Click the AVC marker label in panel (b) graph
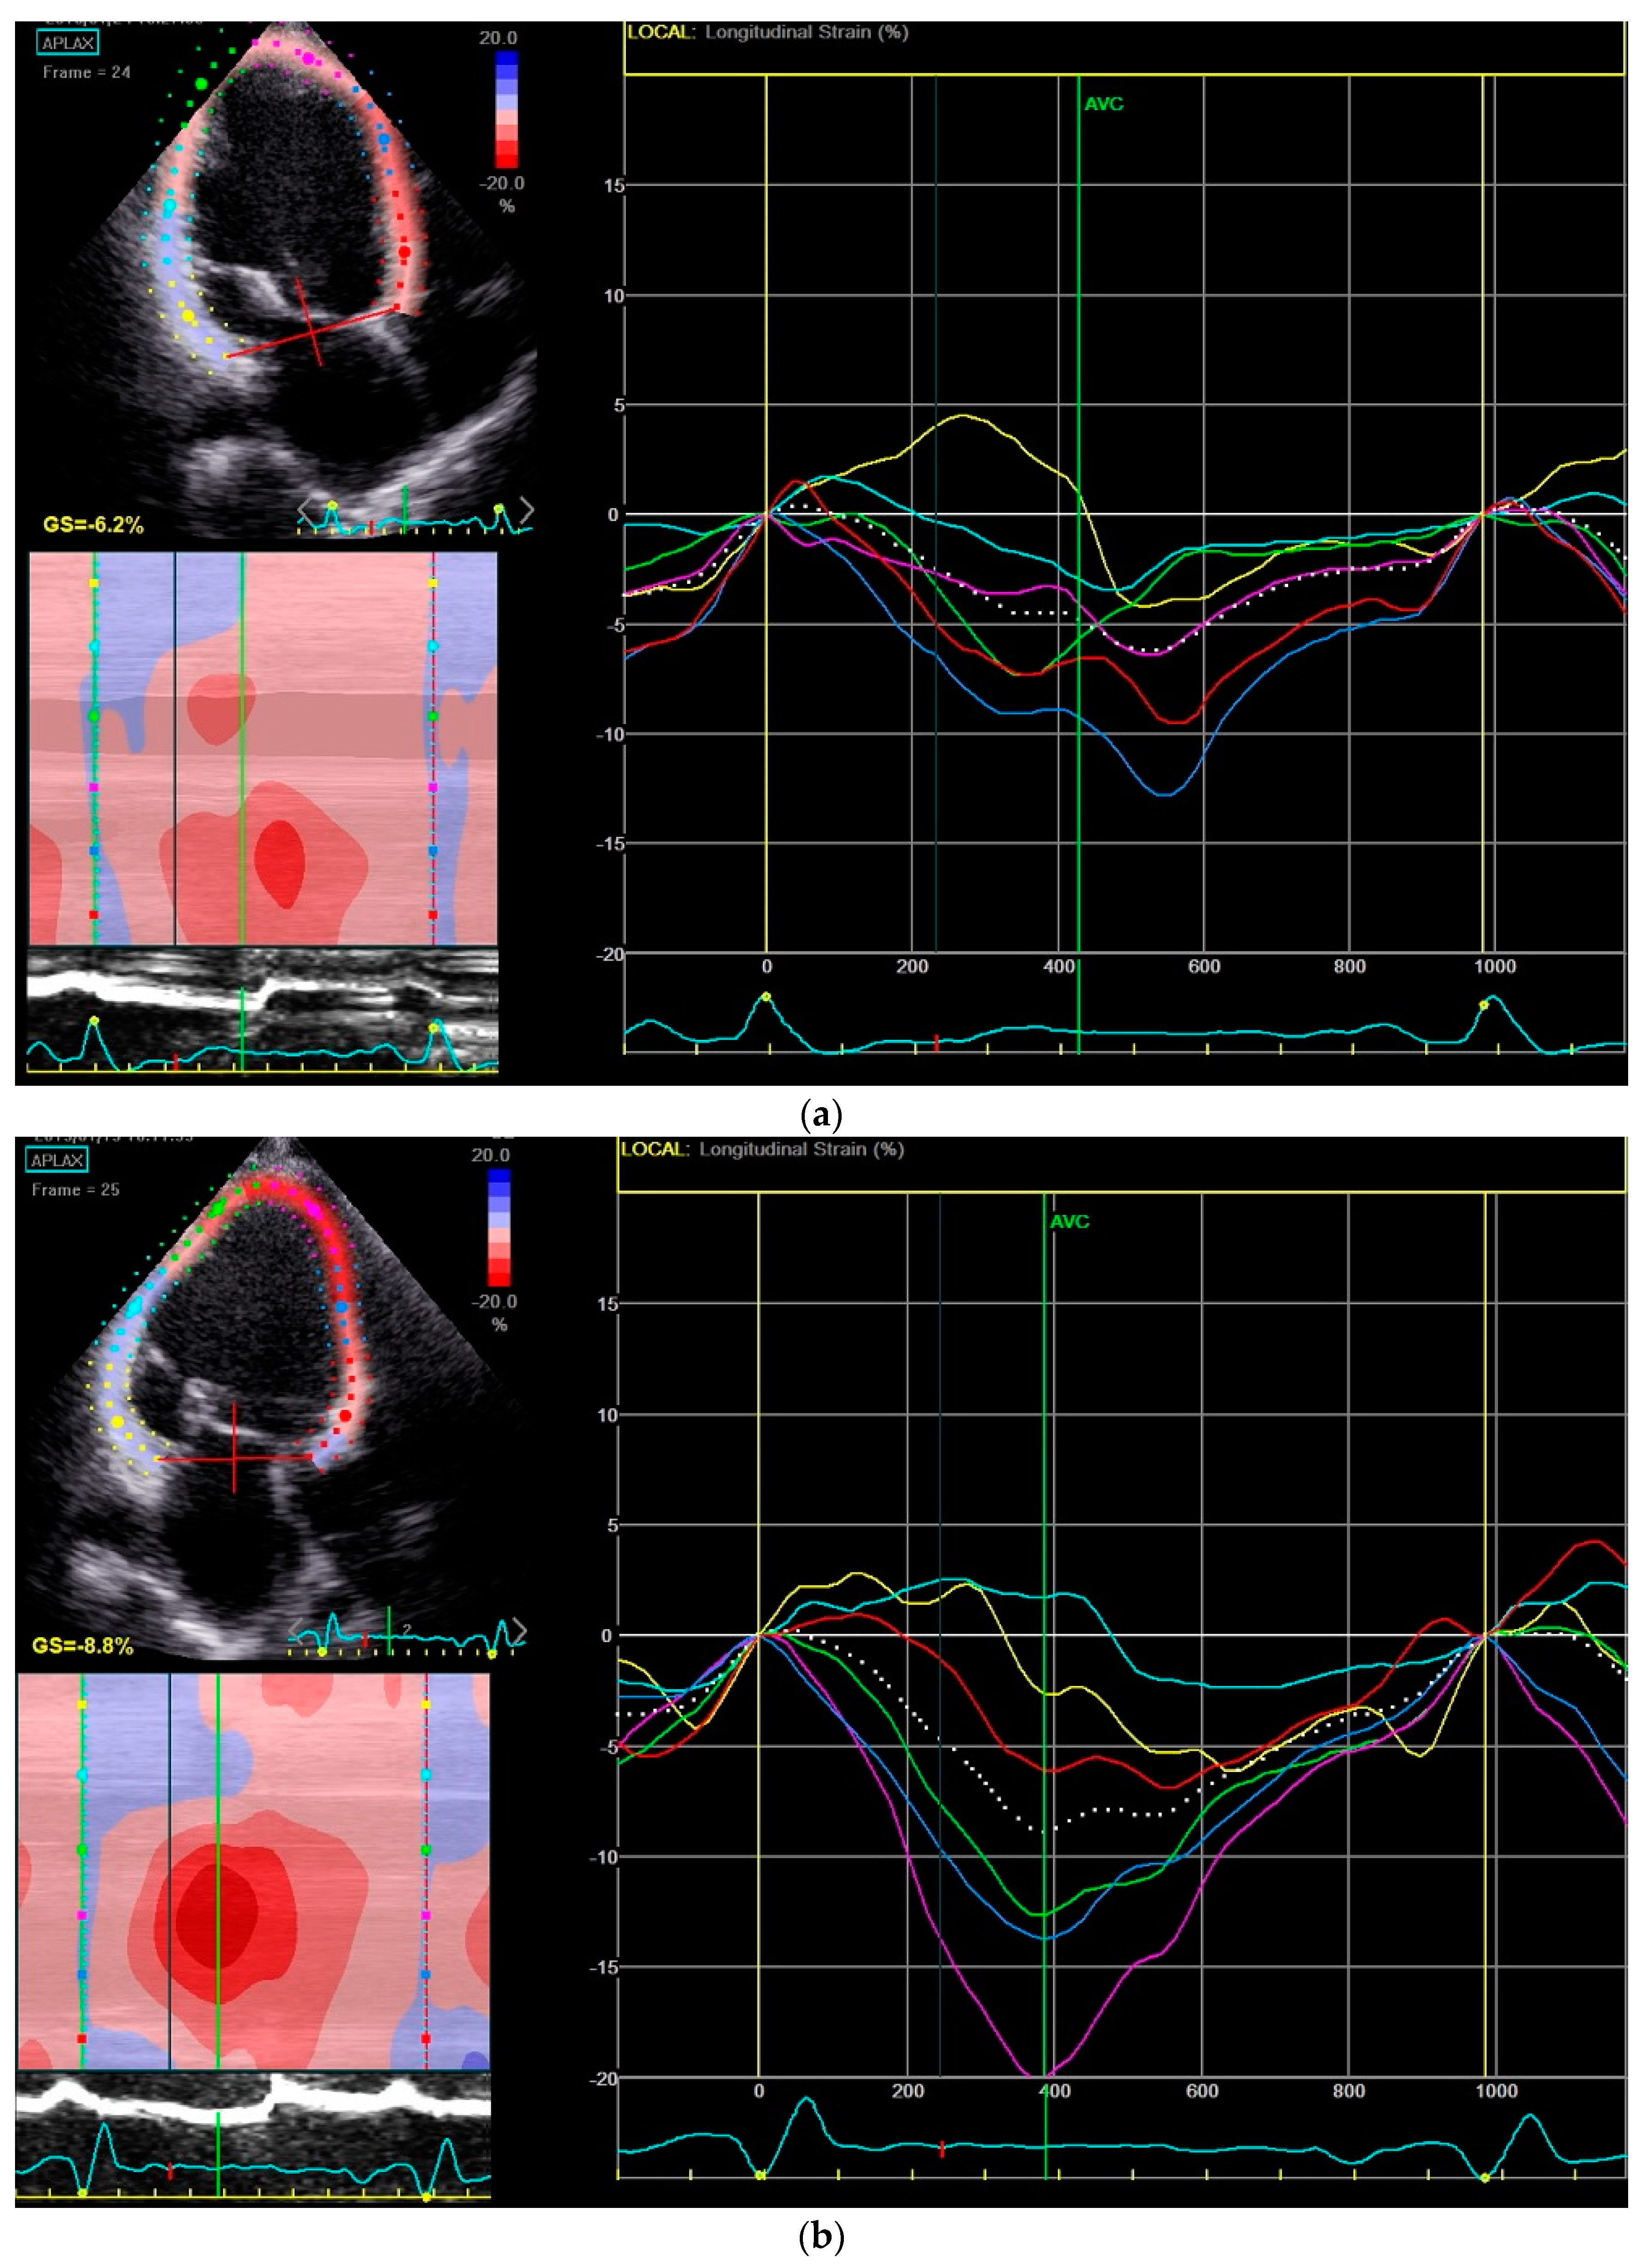The width and height of the screenshot is (1650, 2268). (1069, 1222)
